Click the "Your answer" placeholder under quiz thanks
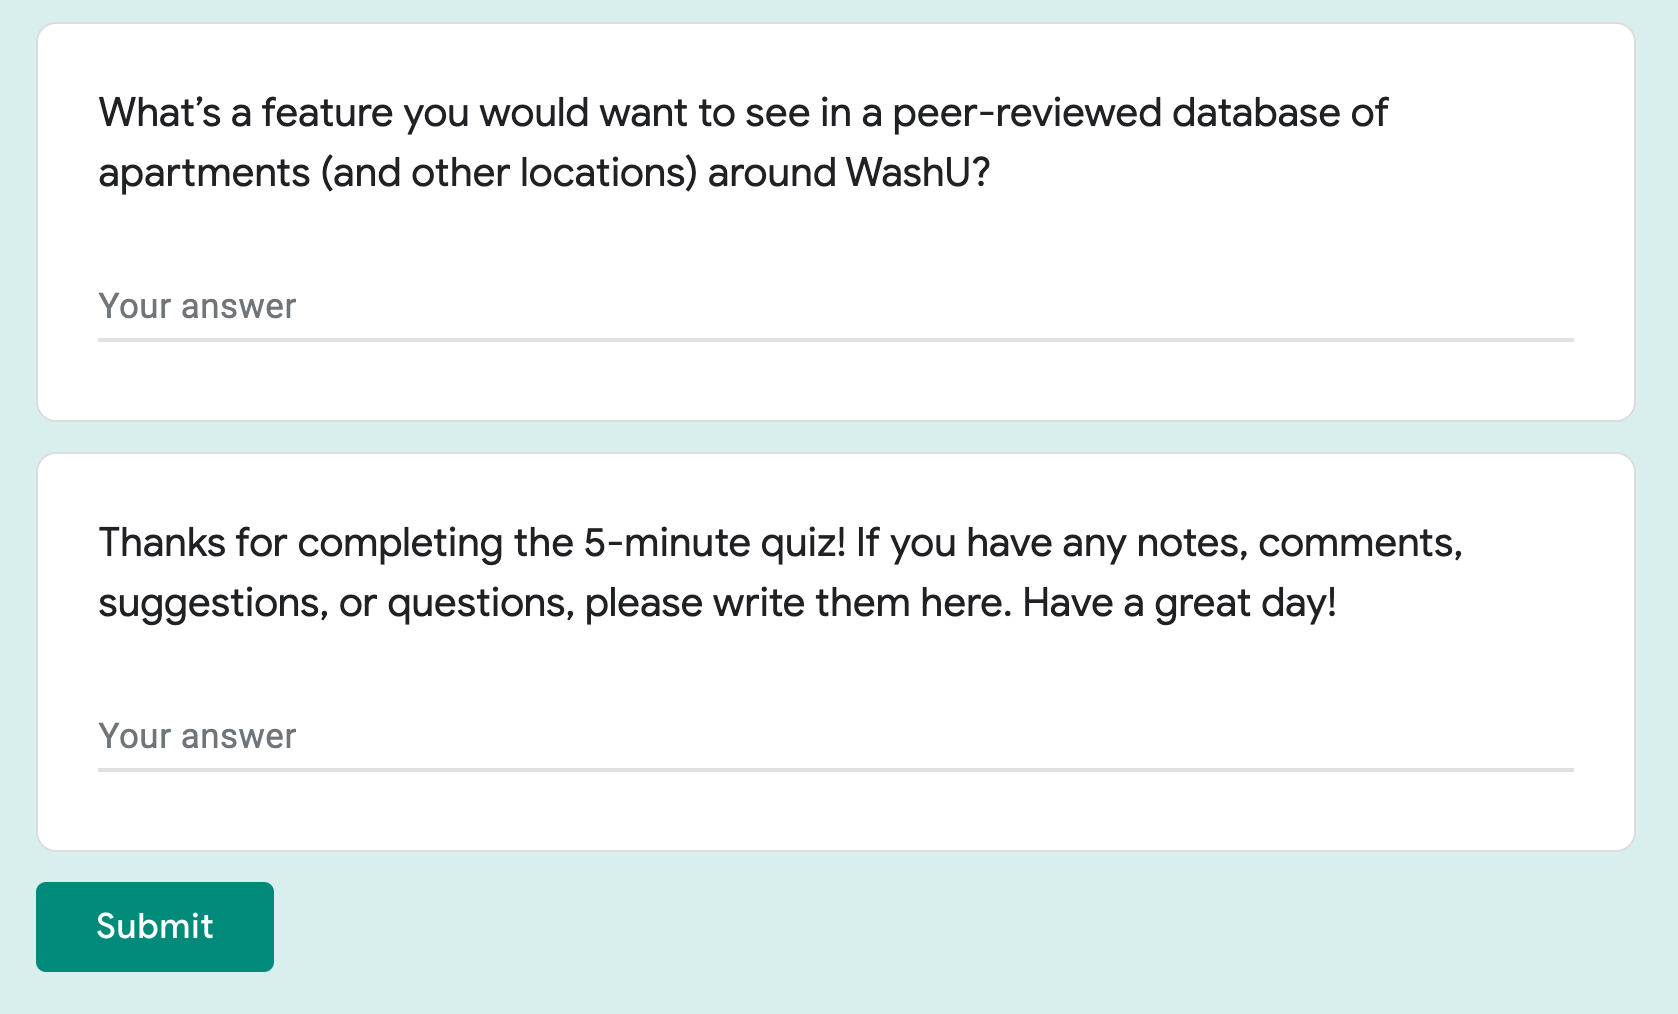This screenshot has width=1678, height=1014. [x=197, y=736]
